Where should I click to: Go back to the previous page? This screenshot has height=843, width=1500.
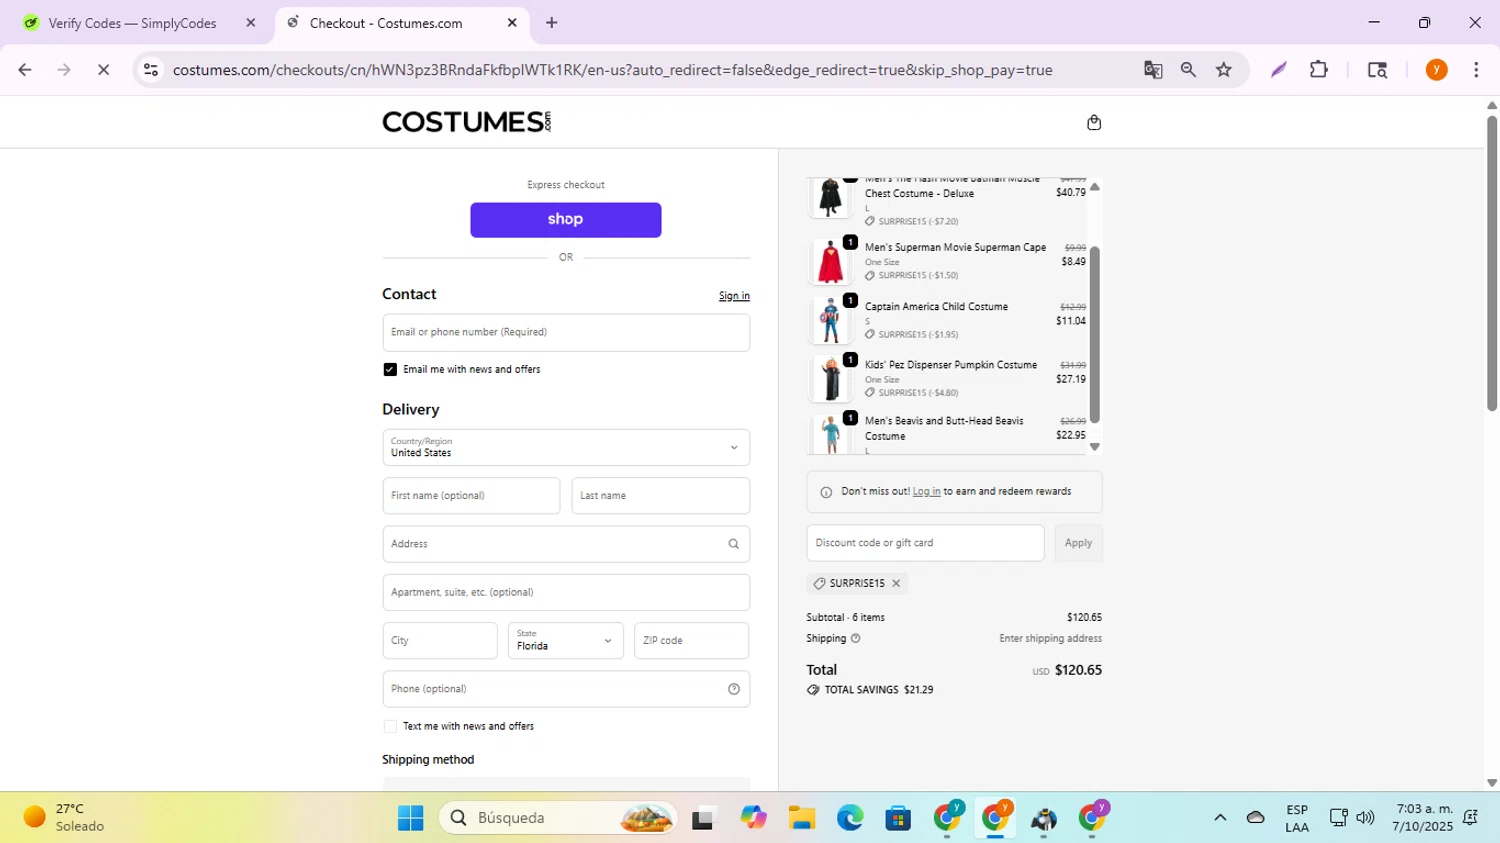pyautogui.click(x=25, y=70)
